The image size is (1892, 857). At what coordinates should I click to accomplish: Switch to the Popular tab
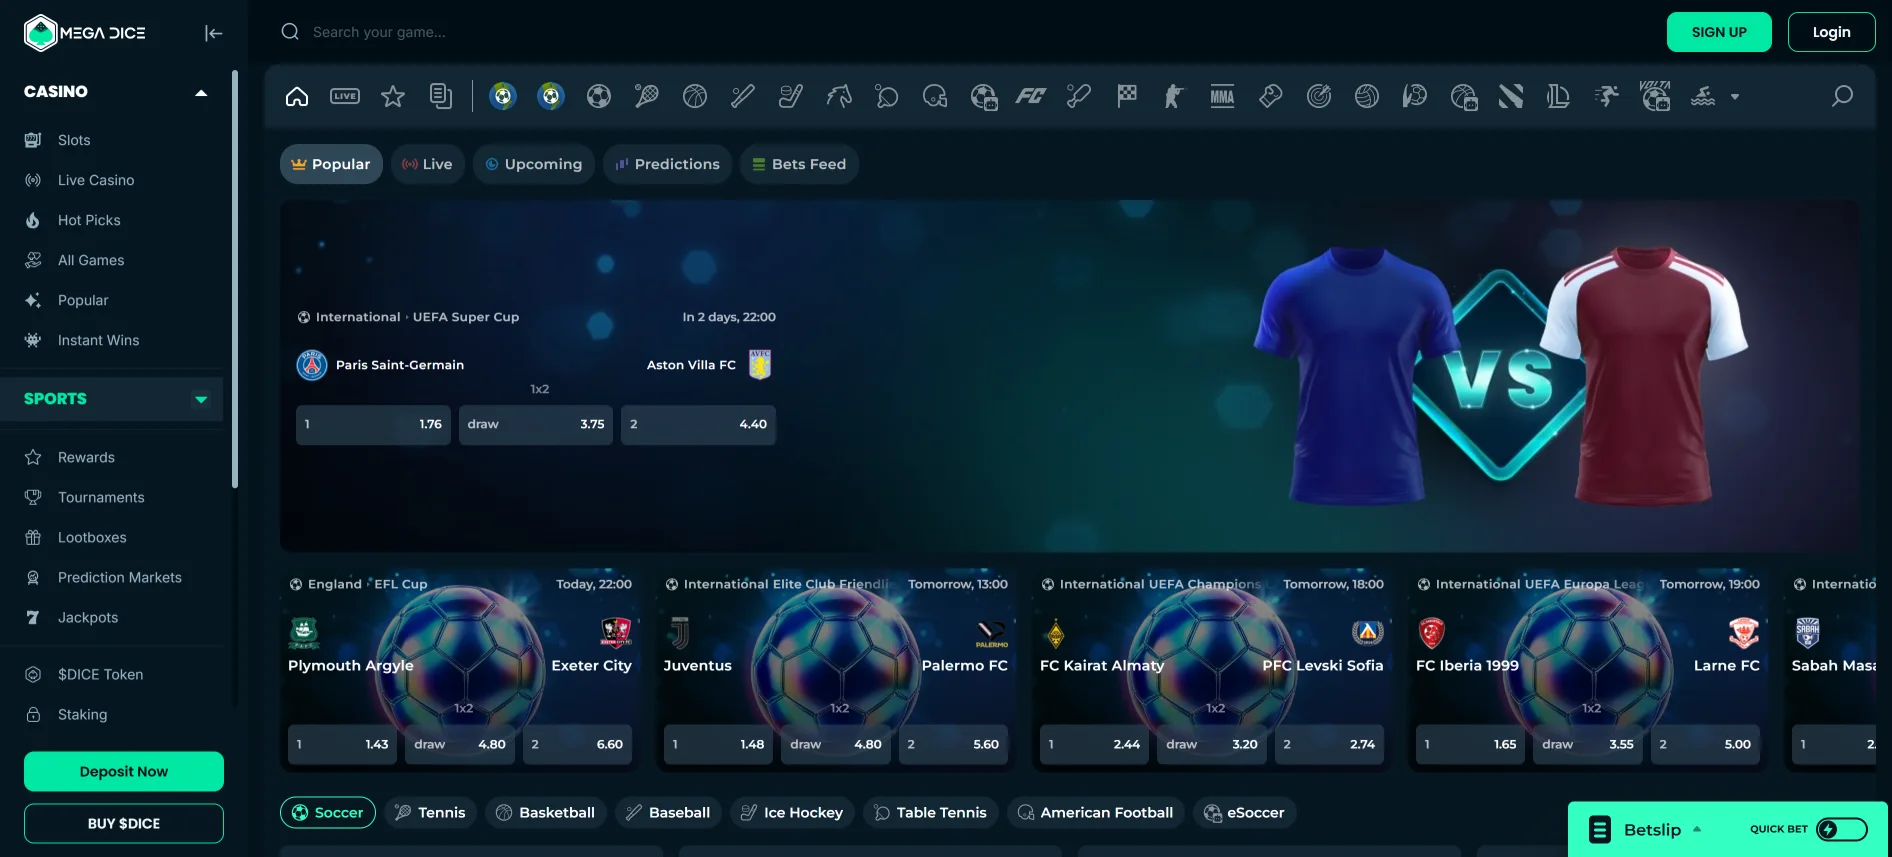tap(331, 164)
